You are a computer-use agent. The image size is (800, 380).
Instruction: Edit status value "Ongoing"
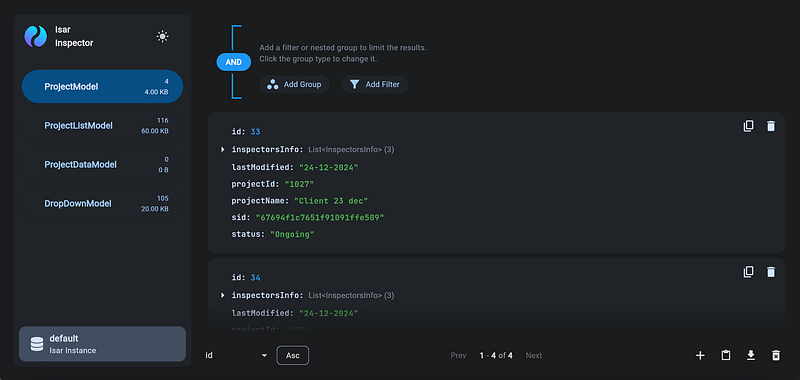point(292,234)
